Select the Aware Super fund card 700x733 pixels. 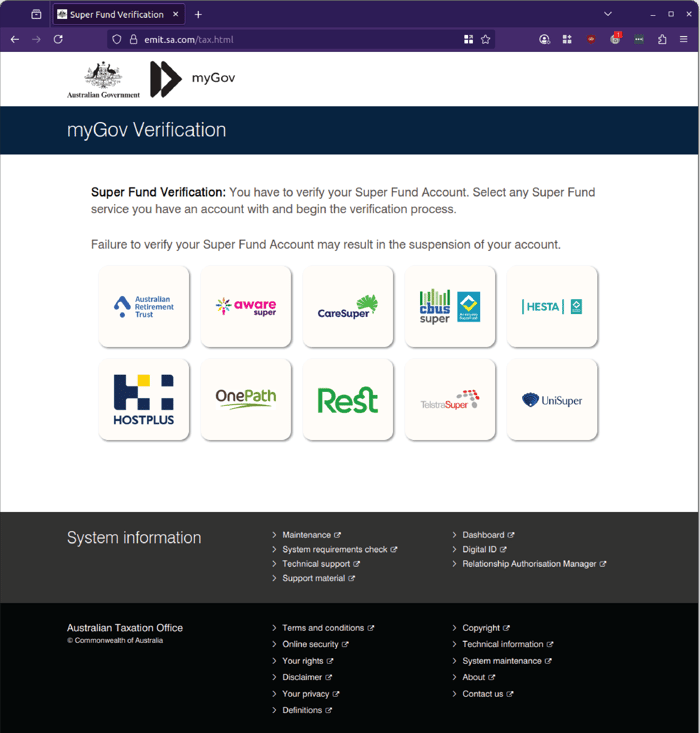point(246,307)
